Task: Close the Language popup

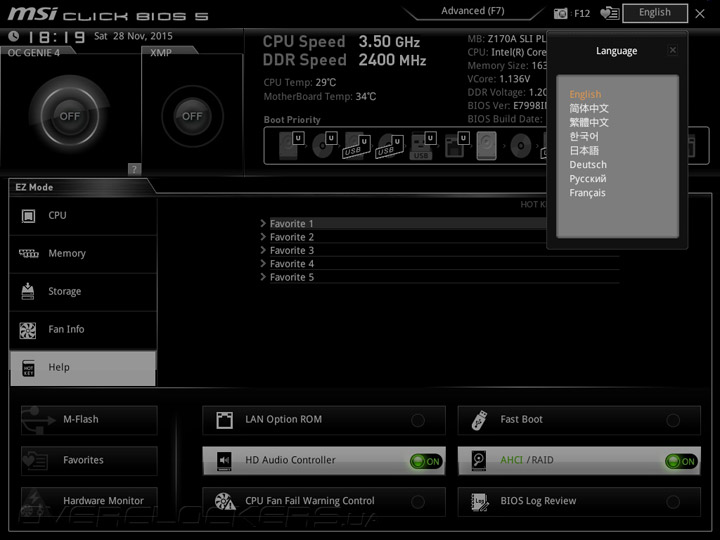Action: 673,50
